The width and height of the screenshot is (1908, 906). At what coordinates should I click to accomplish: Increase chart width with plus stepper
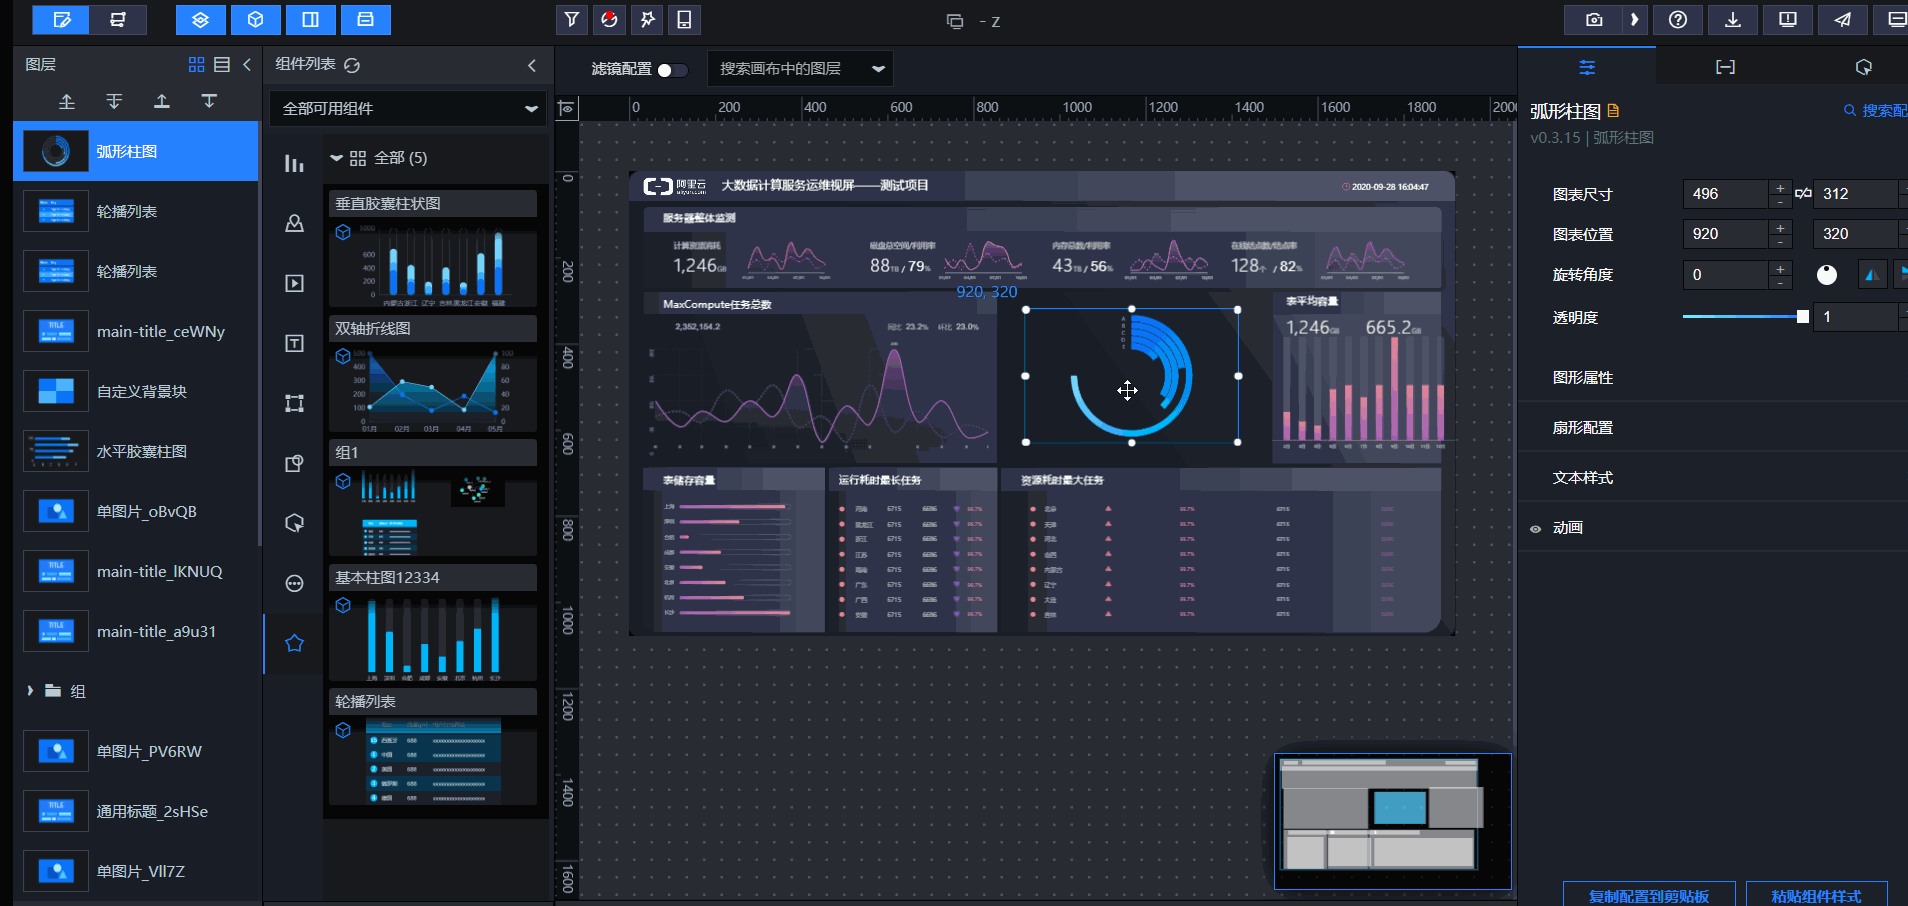[x=1780, y=188]
